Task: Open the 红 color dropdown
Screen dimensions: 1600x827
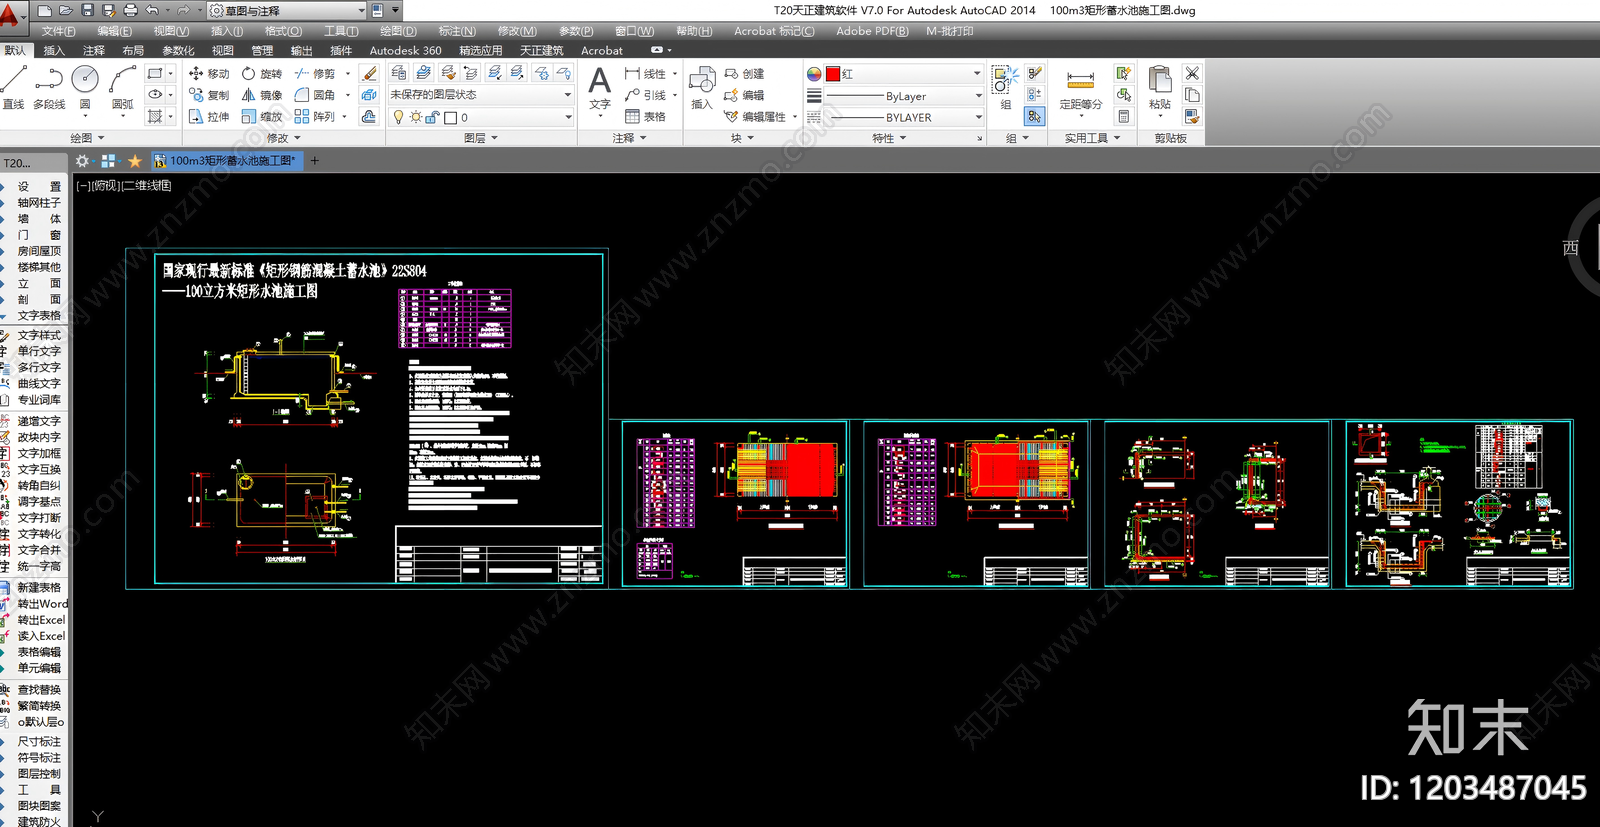Action: (x=903, y=74)
